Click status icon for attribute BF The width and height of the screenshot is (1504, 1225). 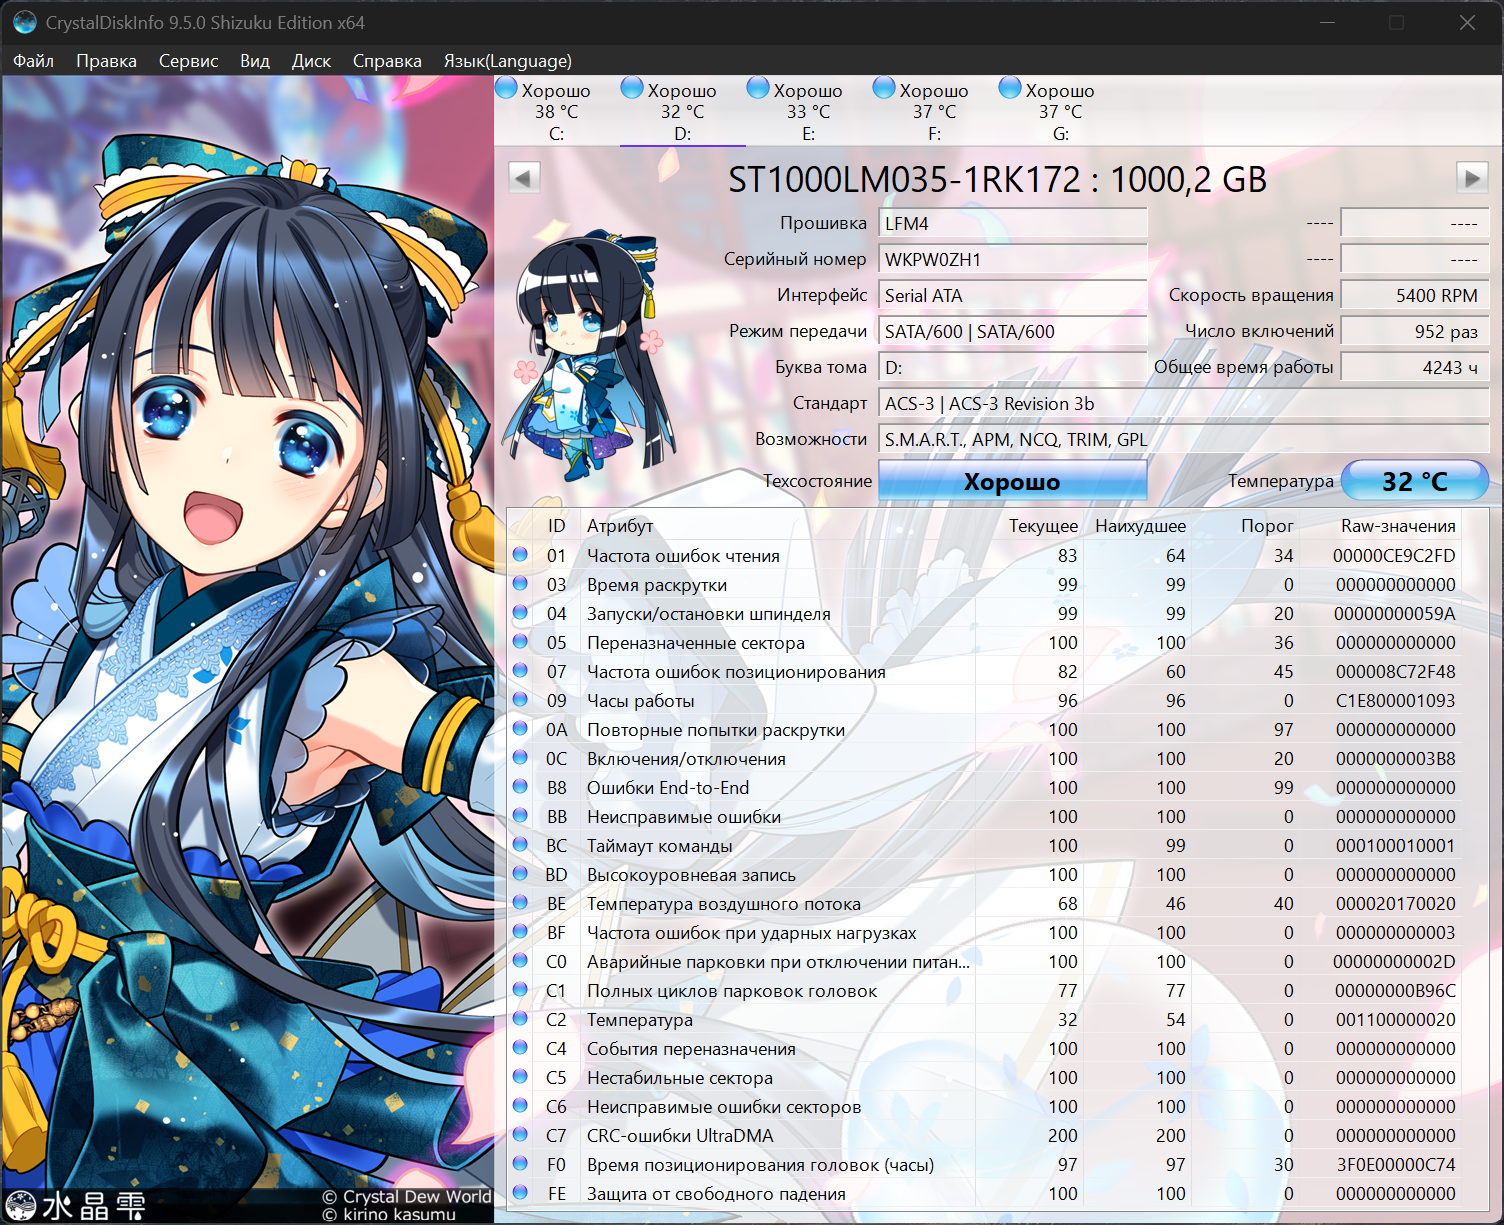[x=520, y=931]
